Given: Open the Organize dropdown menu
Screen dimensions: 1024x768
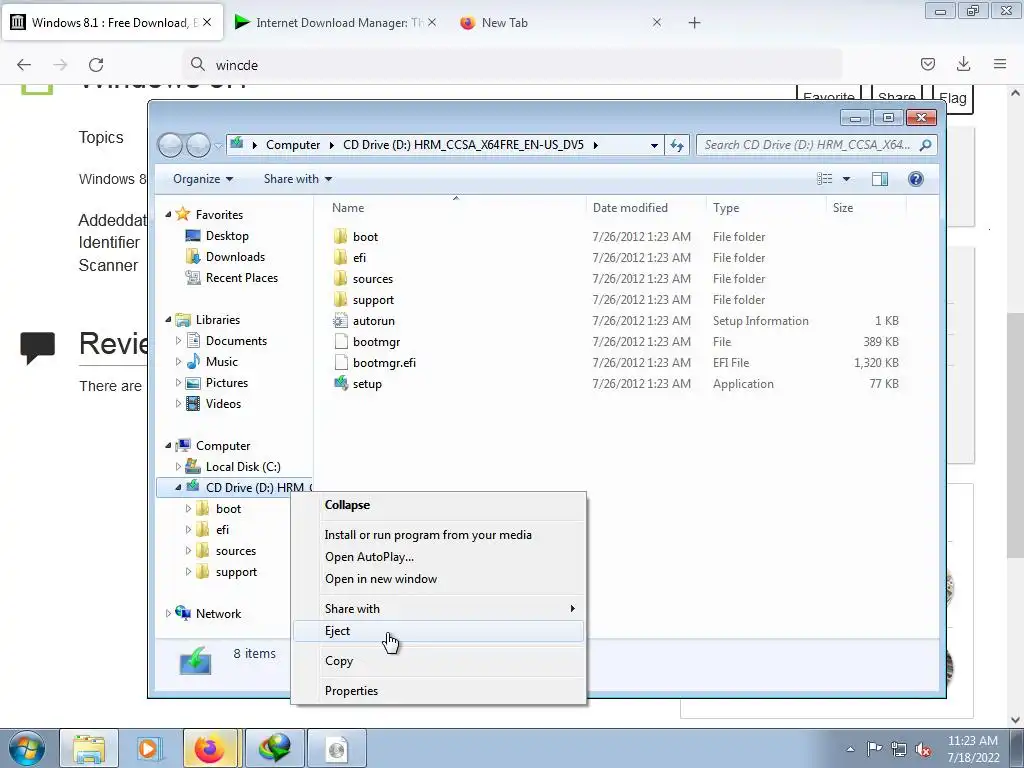Looking at the screenshot, I should [203, 179].
